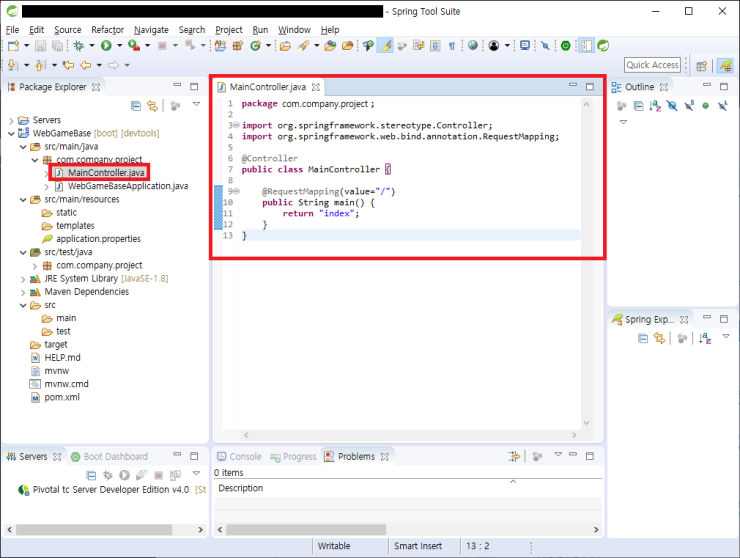Click the Pivotal tc Server icon

point(25,490)
